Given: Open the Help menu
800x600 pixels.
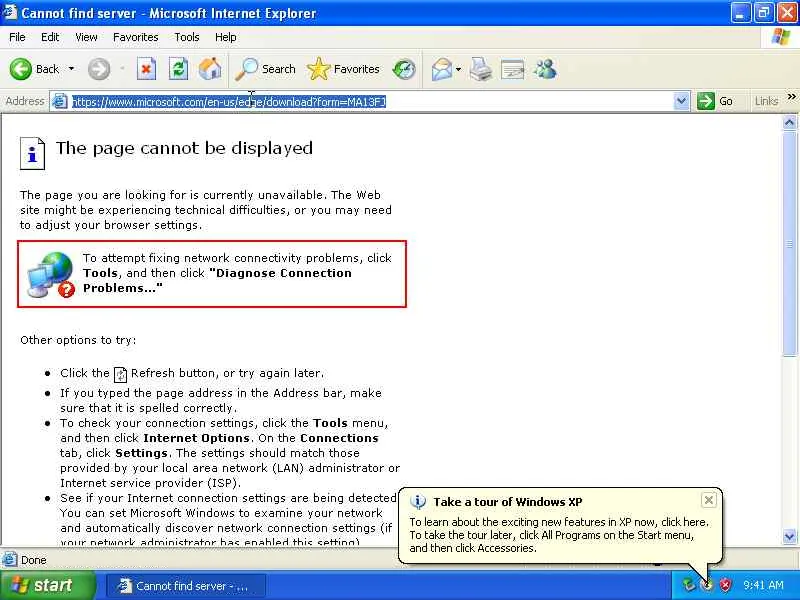Looking at the screenshot, I should coord(226,37).
